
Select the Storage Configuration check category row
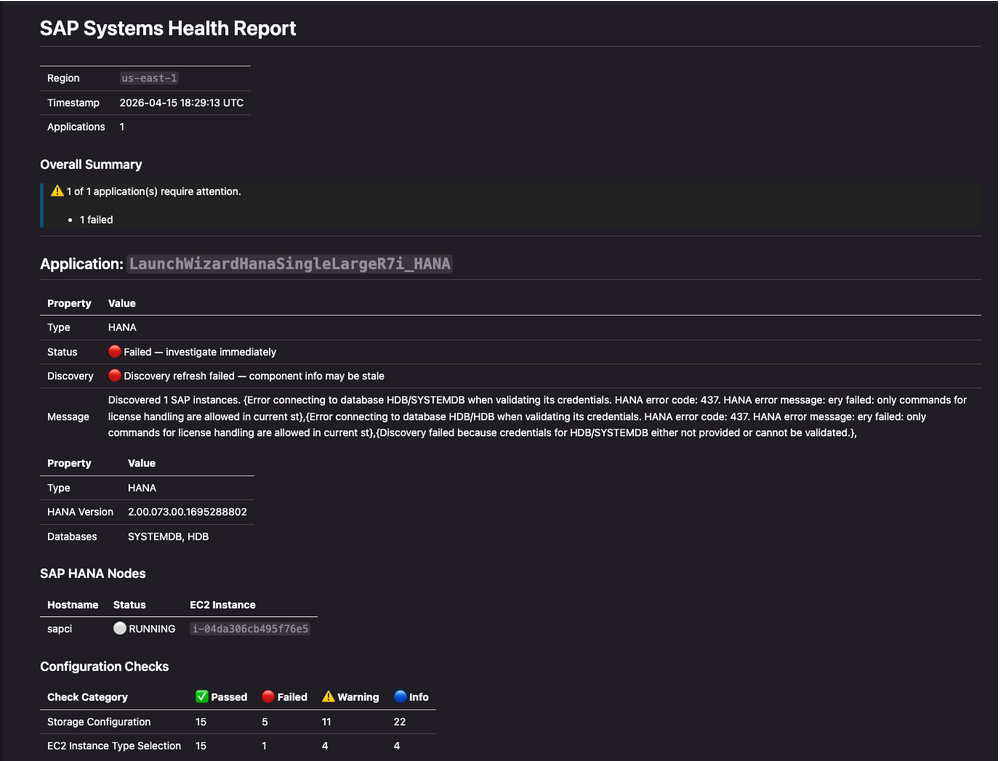tap(99, 722)
